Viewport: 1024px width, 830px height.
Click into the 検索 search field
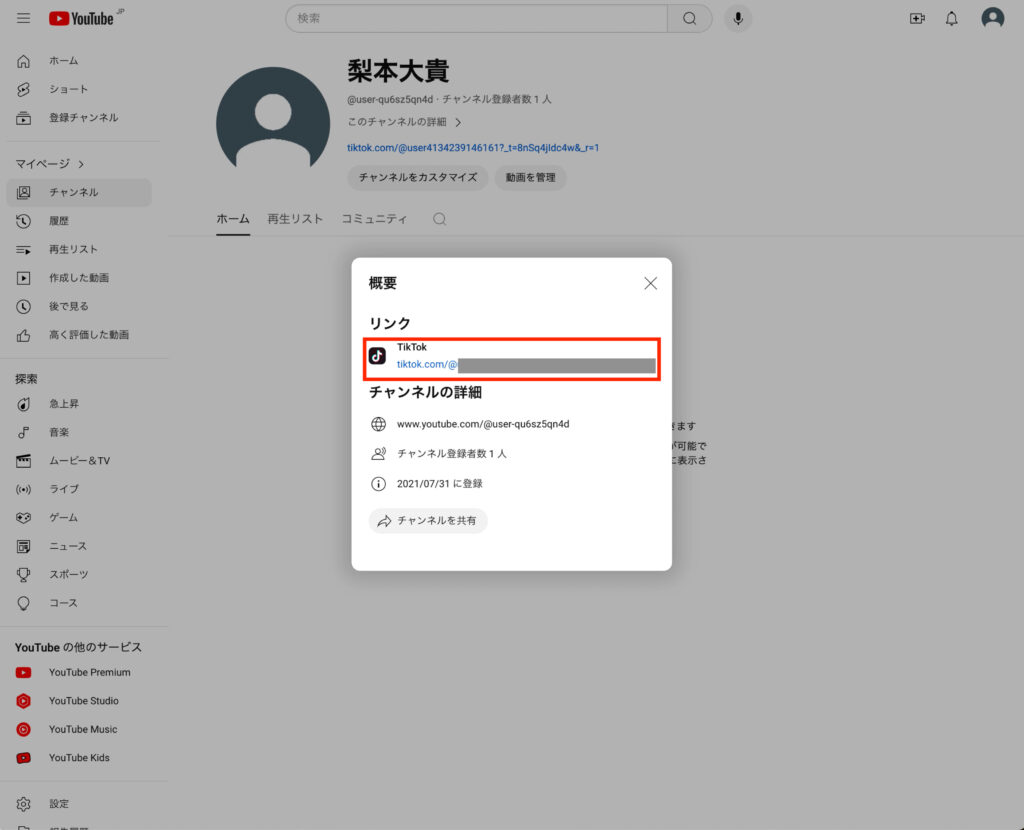(x=478, y=18)
